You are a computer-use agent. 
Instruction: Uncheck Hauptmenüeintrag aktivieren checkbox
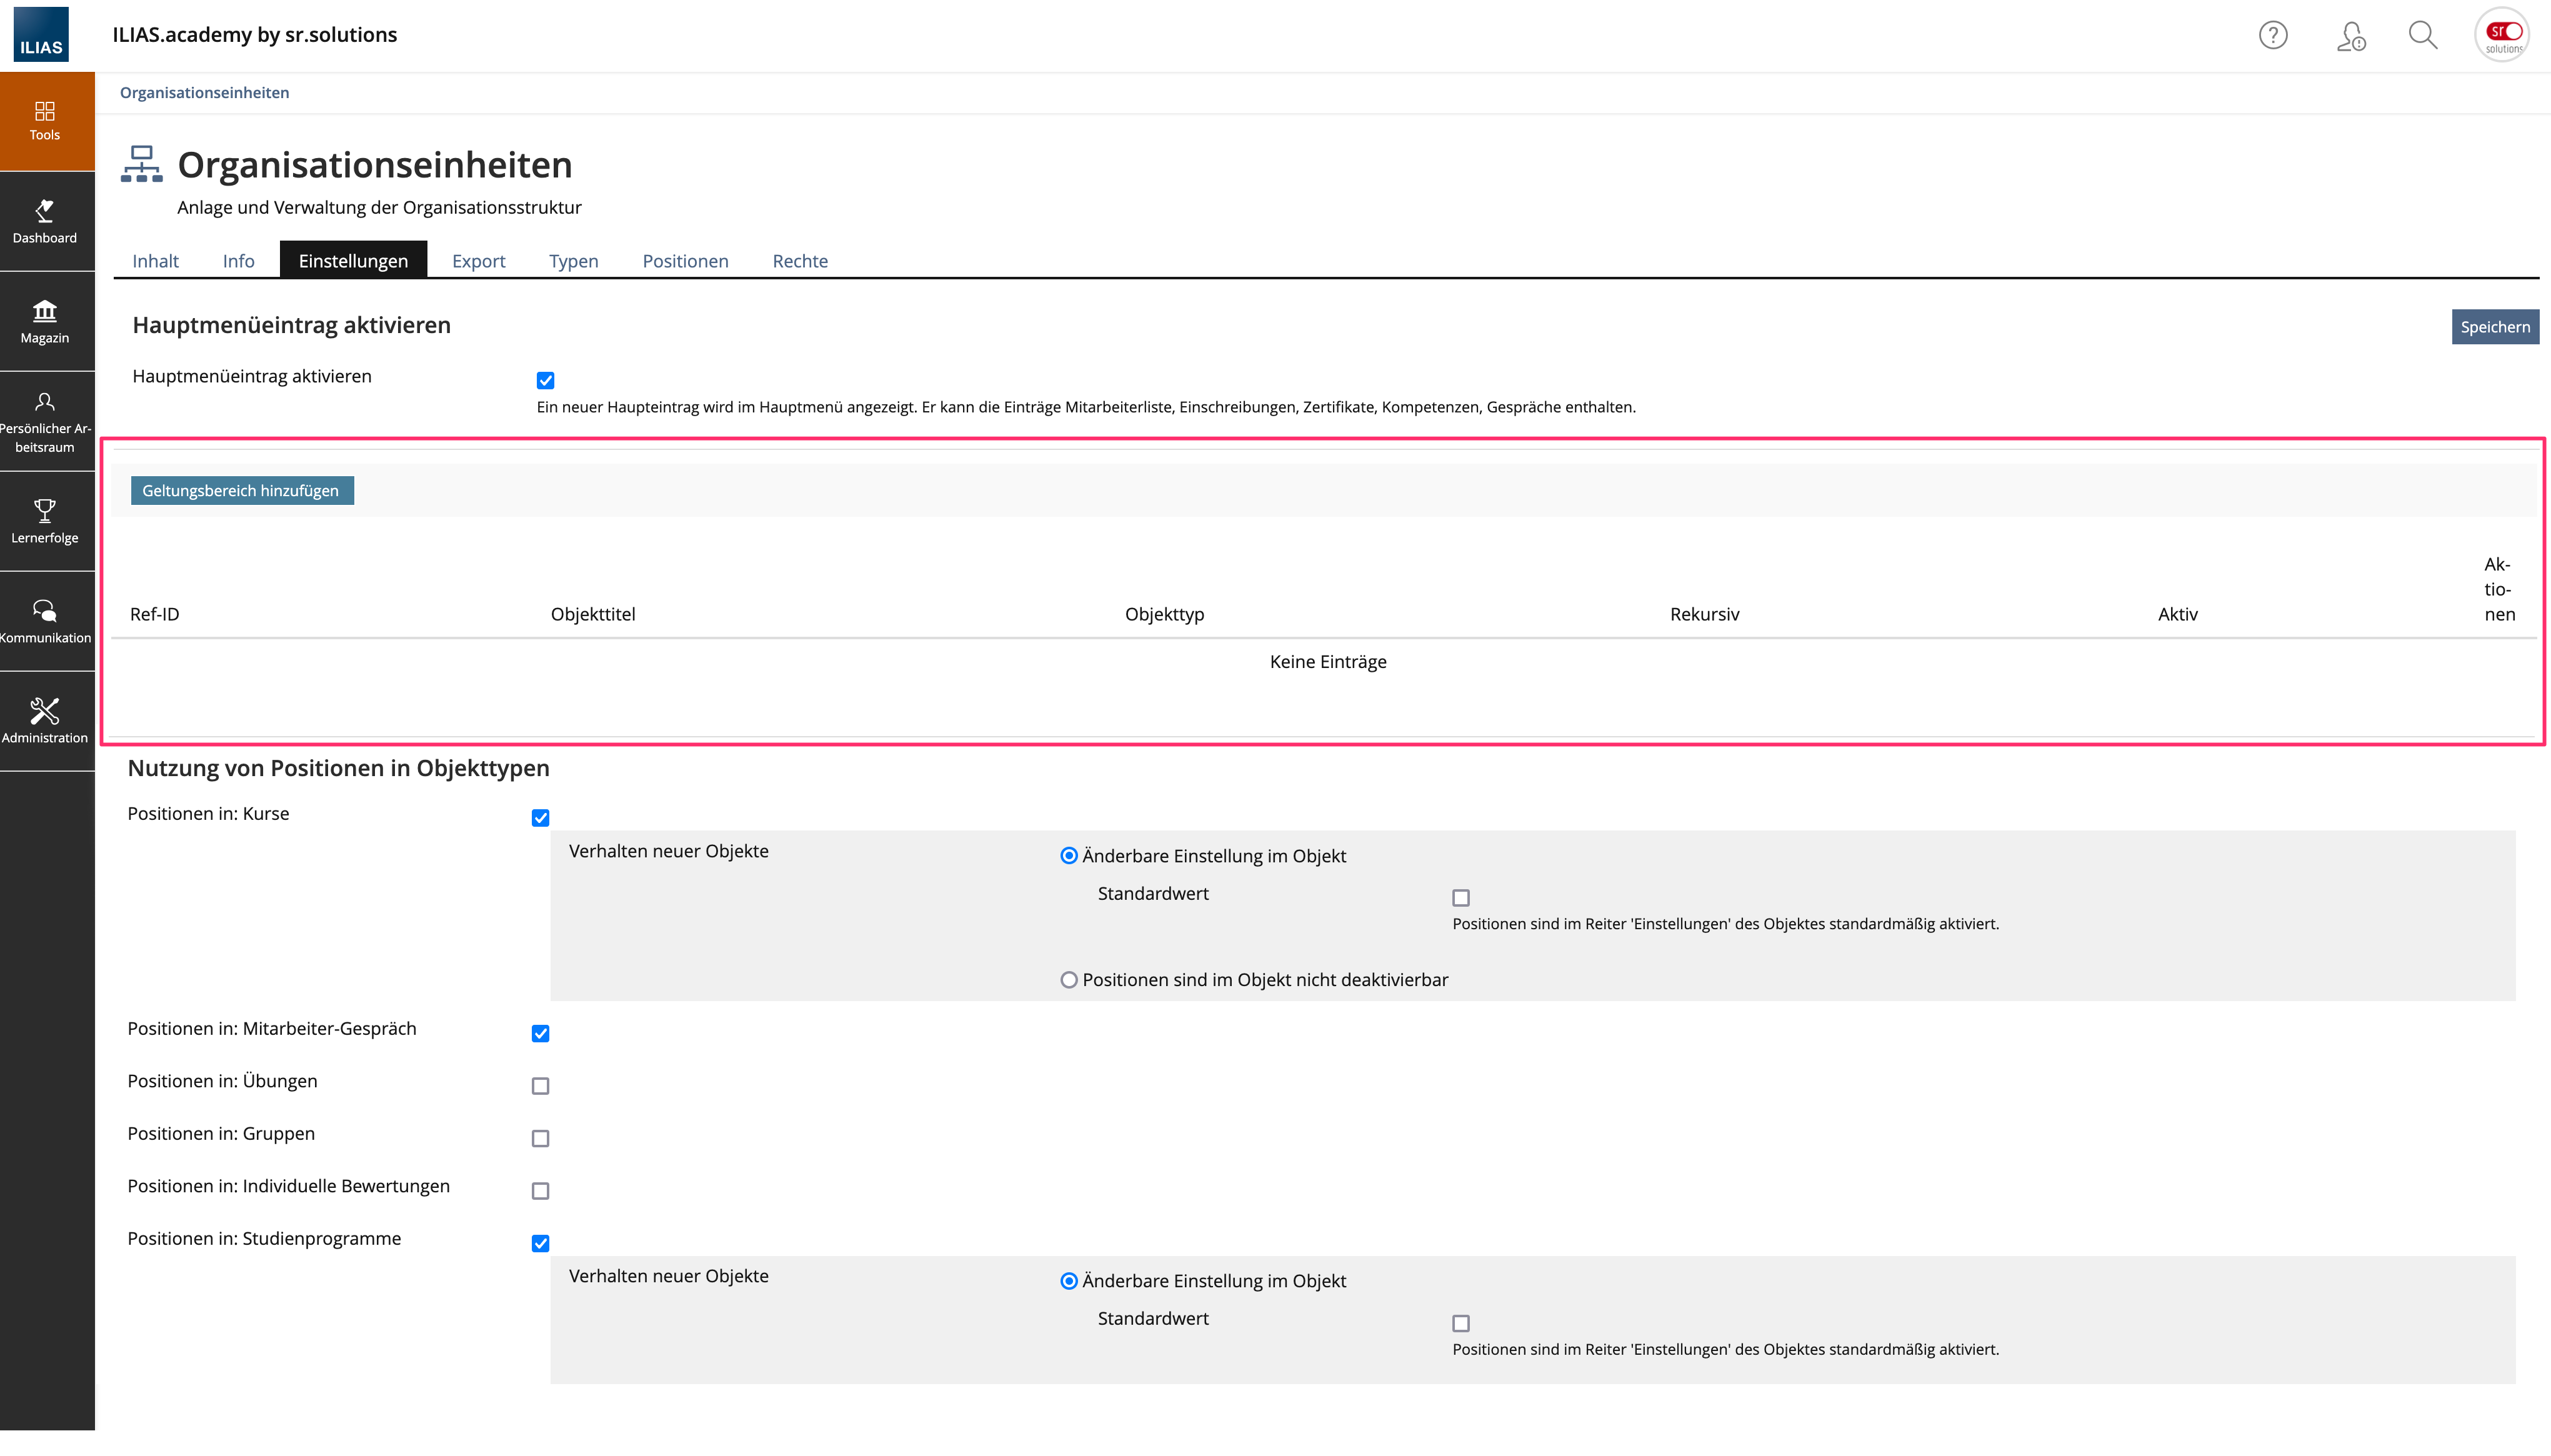[x=545, y=380]
